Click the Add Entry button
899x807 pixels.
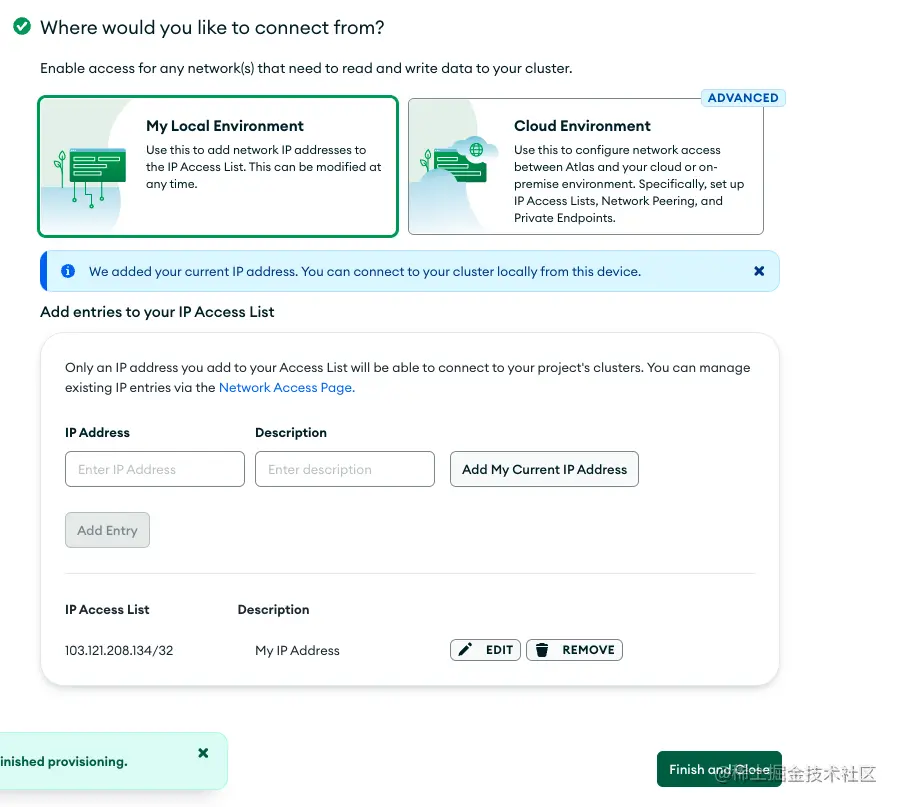coord(107,530)
